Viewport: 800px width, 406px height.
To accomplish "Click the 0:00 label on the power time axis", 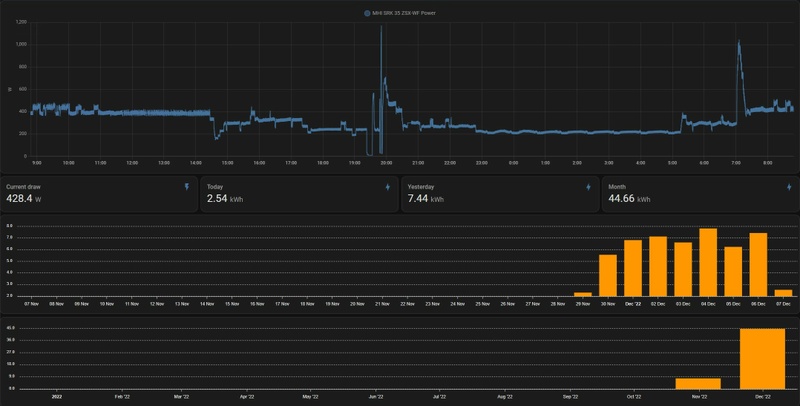I will (513, 163).
